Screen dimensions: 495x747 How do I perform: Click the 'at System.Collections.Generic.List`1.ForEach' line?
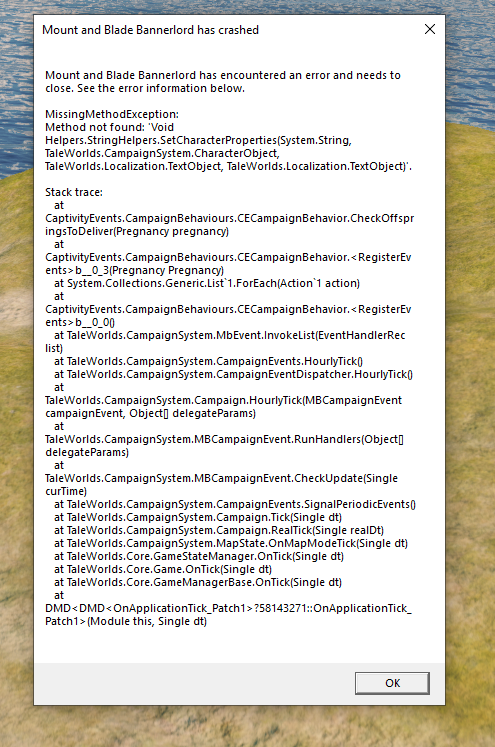207,283
